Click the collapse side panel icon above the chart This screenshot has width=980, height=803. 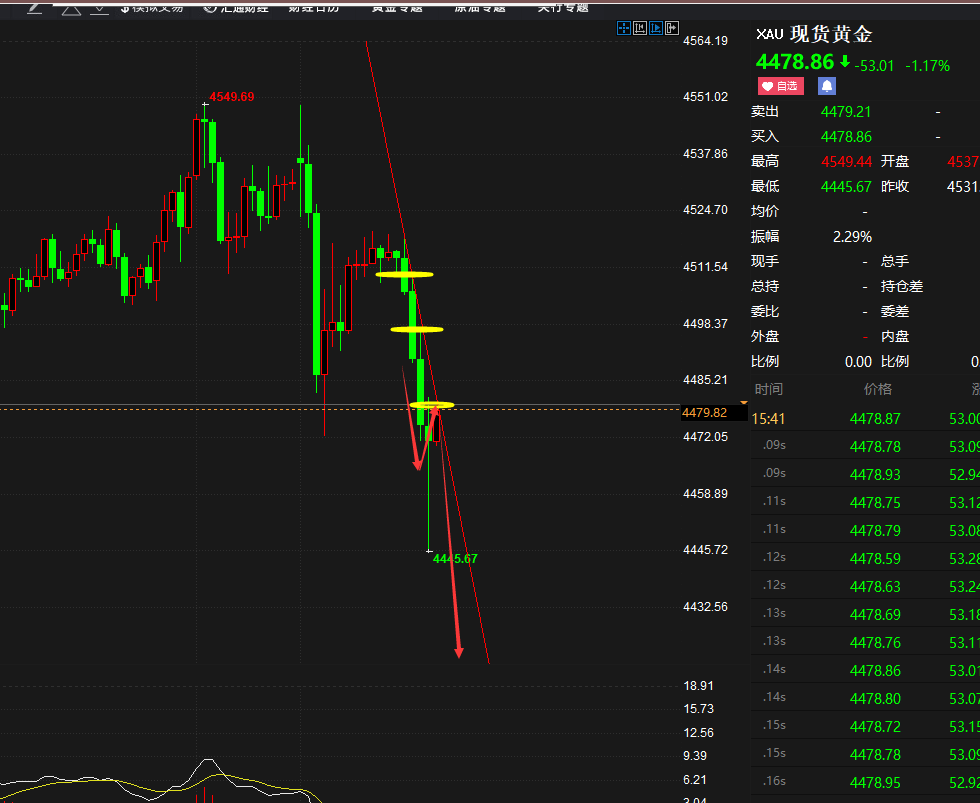pos(672,27)
